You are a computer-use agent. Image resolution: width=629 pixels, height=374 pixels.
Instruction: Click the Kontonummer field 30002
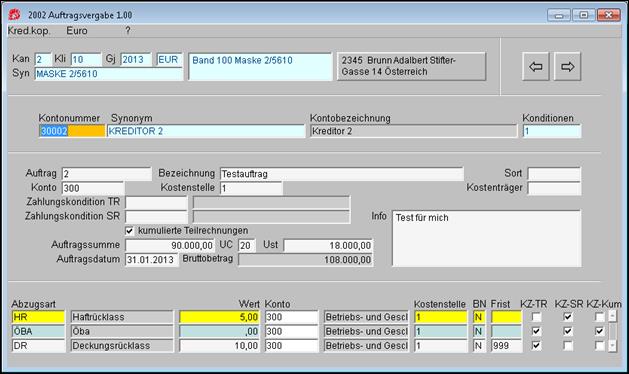72,131
